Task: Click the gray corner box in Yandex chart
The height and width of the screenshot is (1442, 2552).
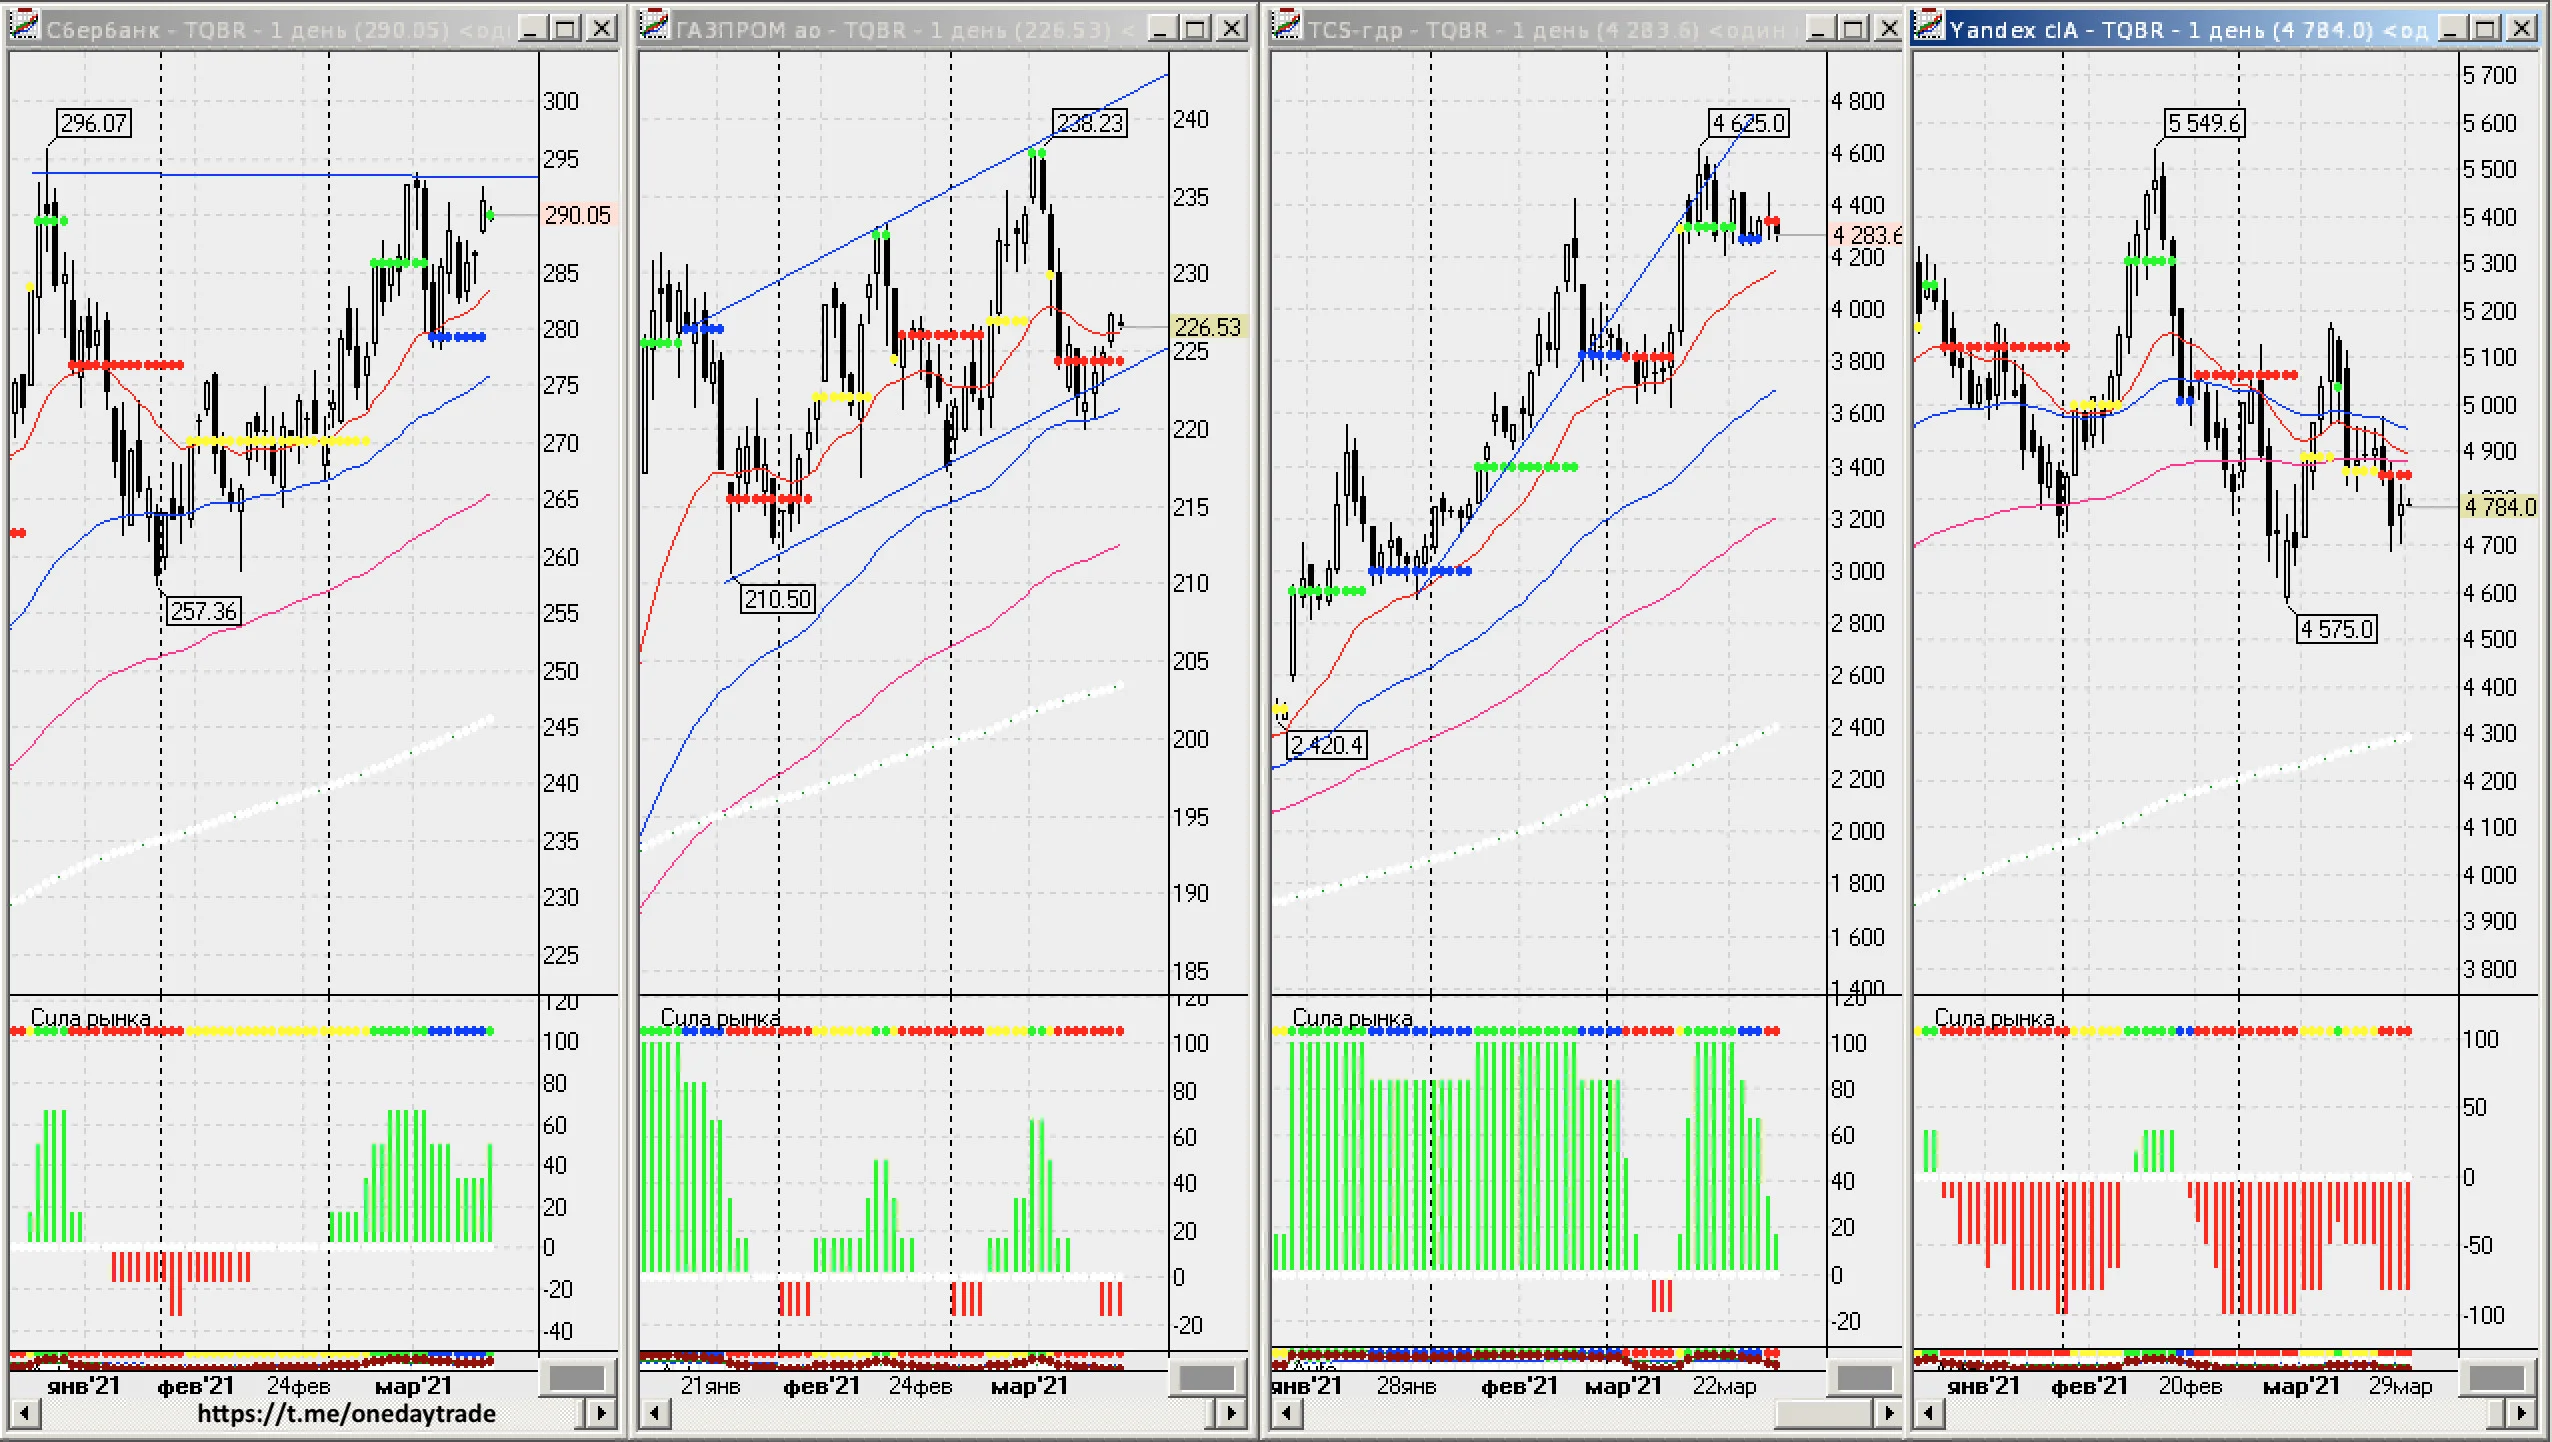Action: click(2497, 1377)
